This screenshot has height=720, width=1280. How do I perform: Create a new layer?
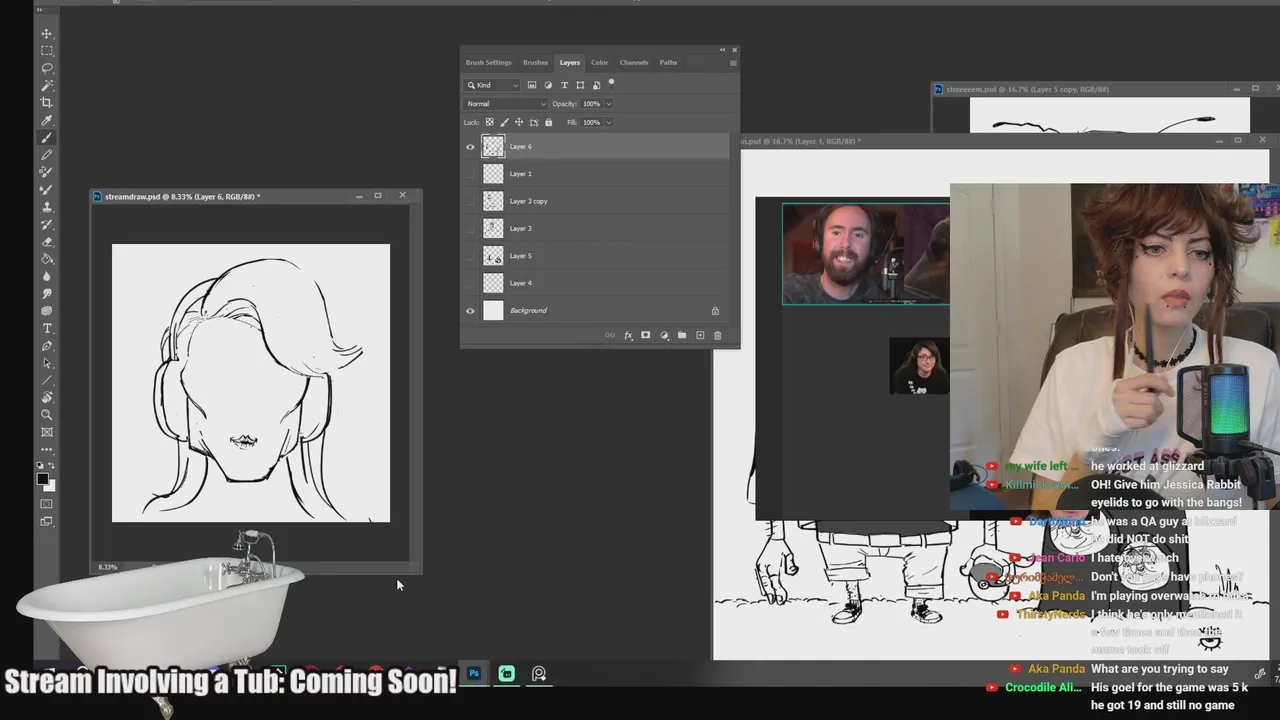click(700, 335)
